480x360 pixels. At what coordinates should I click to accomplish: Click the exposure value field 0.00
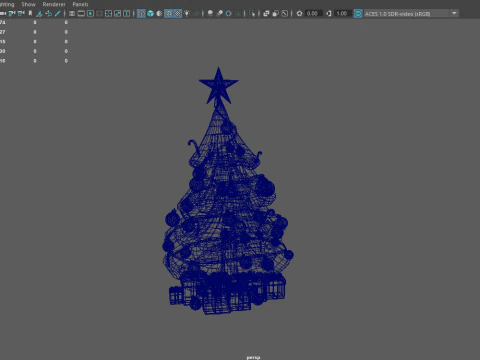click(313, 13)
